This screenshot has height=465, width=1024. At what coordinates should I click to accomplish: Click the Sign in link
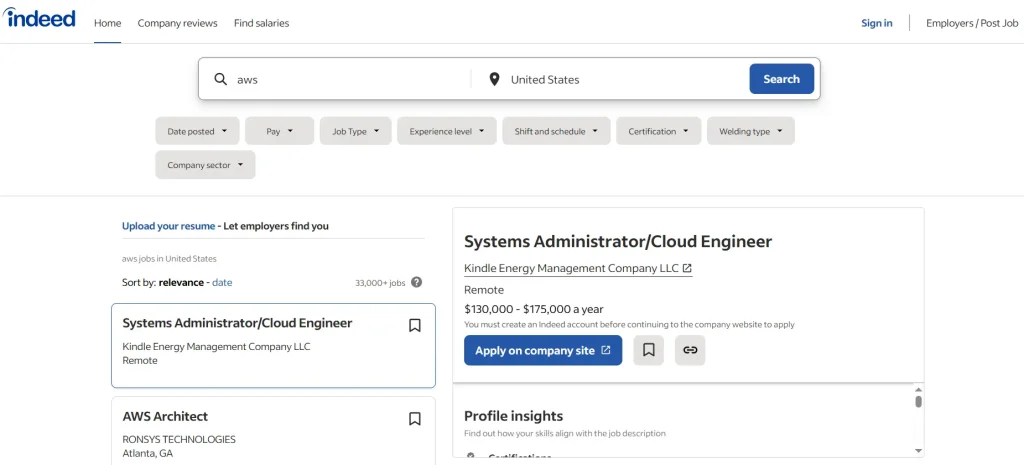tap(876, 23)
